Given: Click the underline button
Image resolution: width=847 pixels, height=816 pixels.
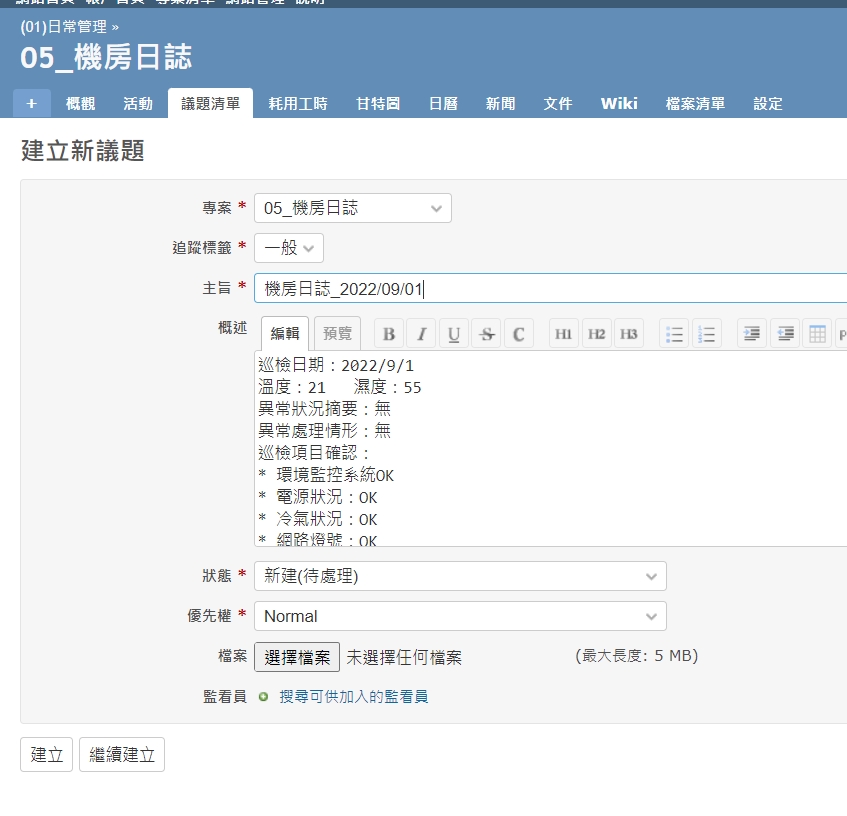Looking at the screenshot, I should tap(453, 334).
